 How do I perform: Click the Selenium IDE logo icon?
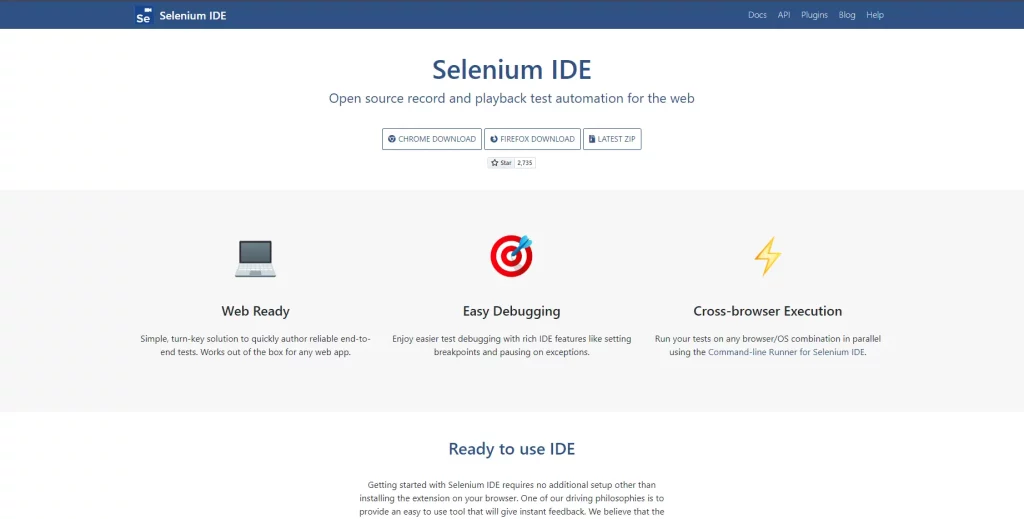(x=144, y=15)
